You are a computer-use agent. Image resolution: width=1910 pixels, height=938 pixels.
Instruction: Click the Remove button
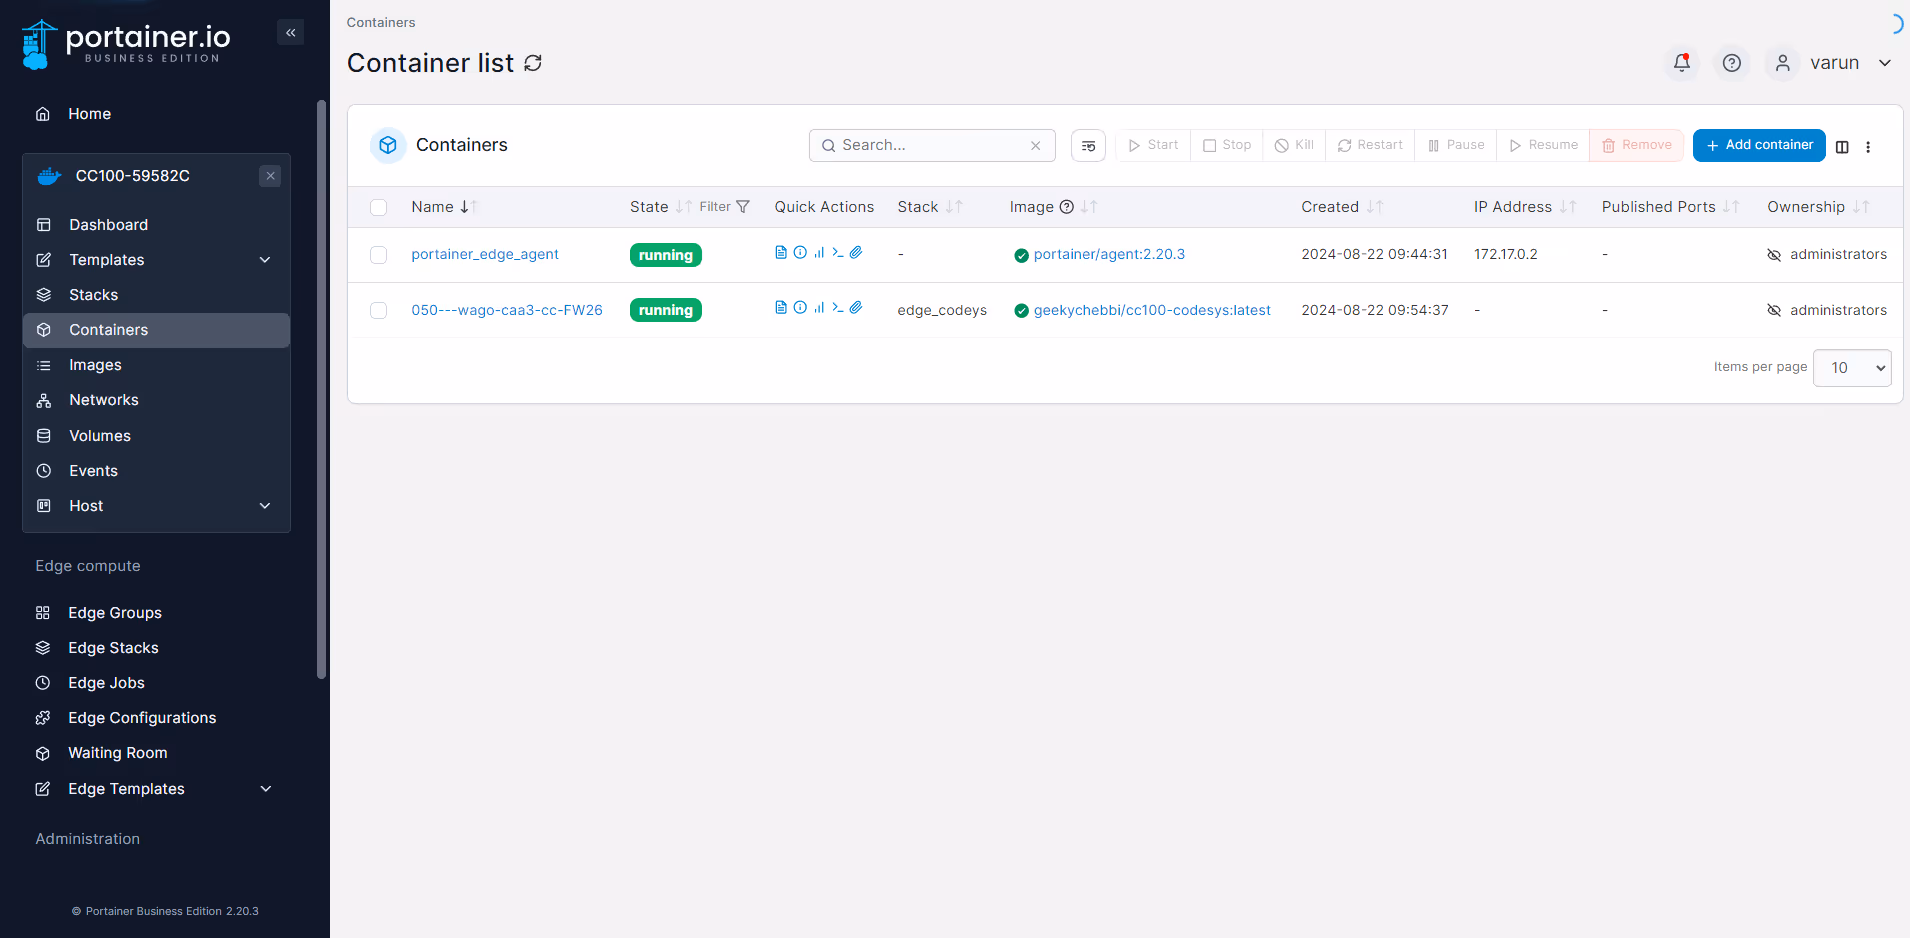click(x=1637, y=145)
